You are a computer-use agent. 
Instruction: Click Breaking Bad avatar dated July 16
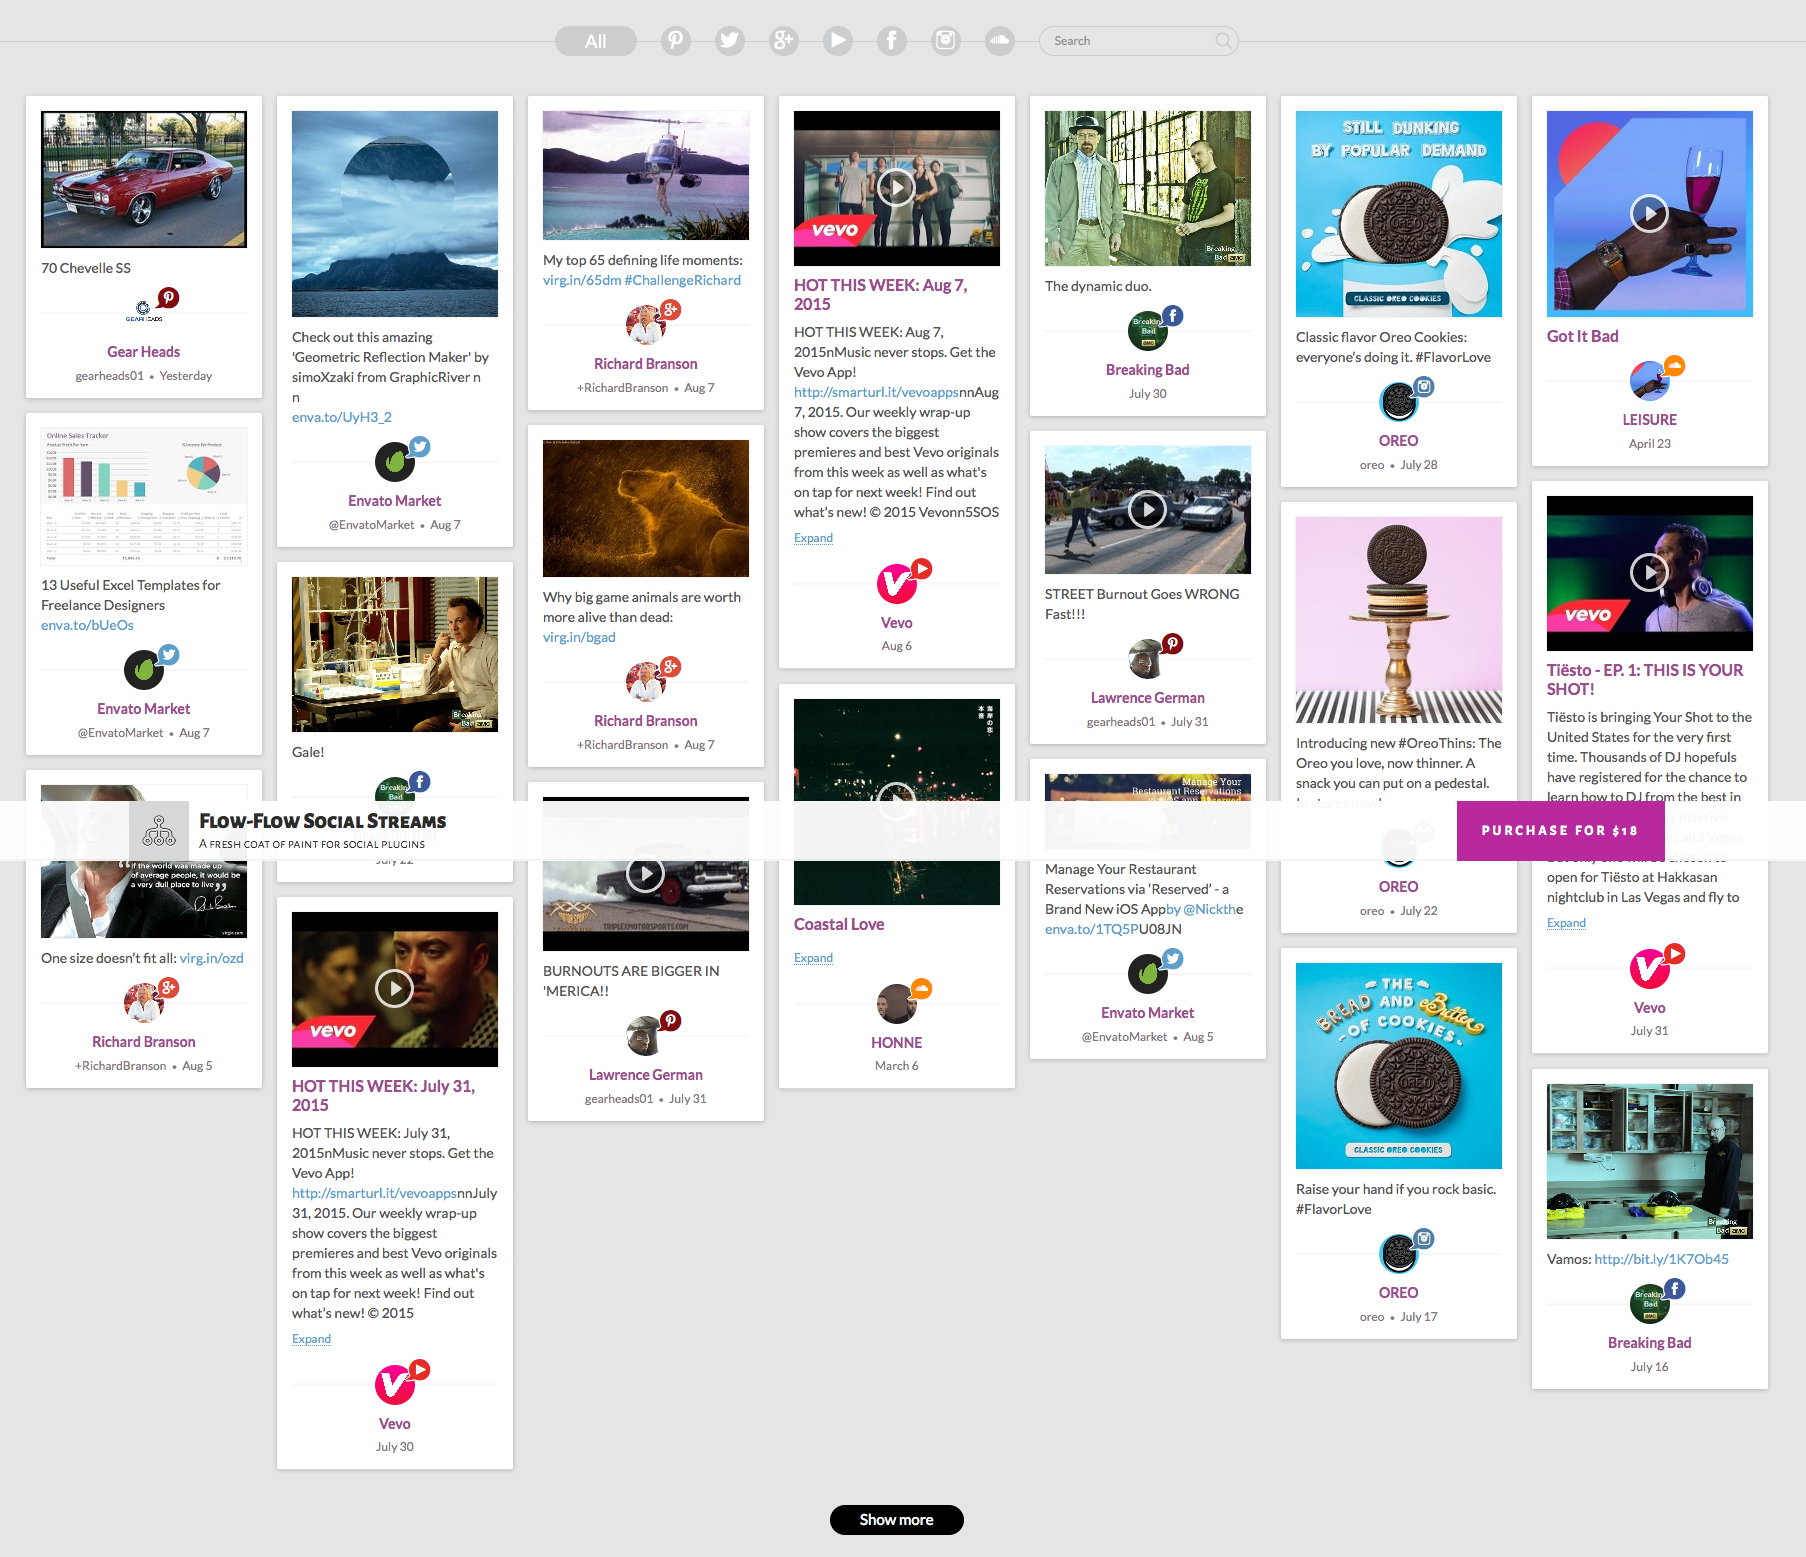coord(1650,1303)
